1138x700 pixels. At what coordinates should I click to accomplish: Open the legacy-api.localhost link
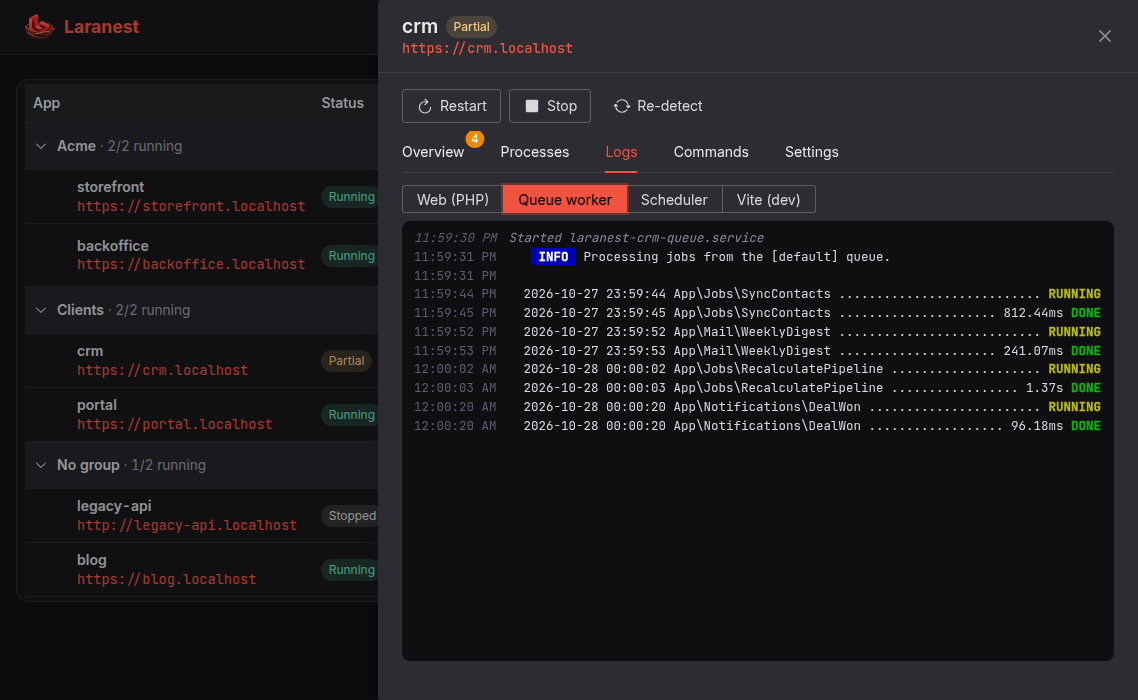coord(187,525)
